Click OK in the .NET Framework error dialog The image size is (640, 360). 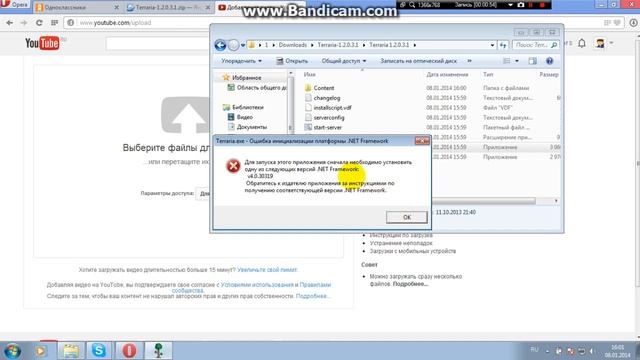407,217
